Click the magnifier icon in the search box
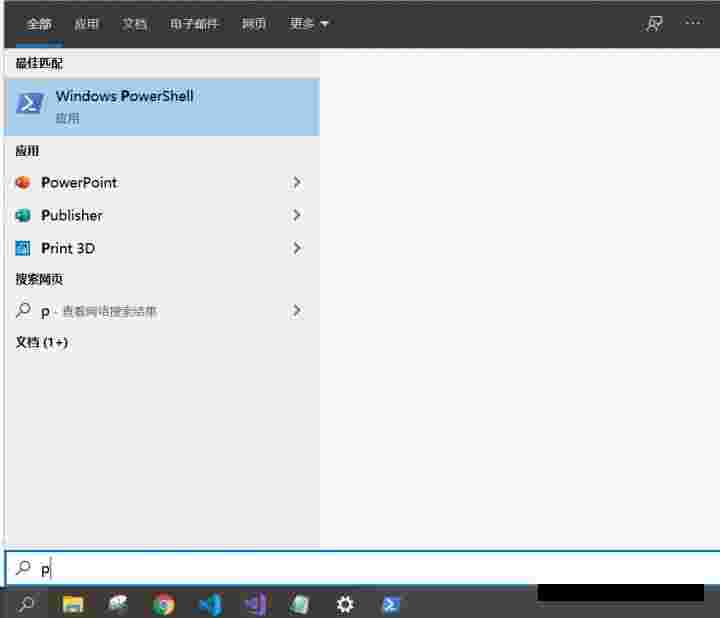This screenshot has height=618, width=720. pos(23,568)
